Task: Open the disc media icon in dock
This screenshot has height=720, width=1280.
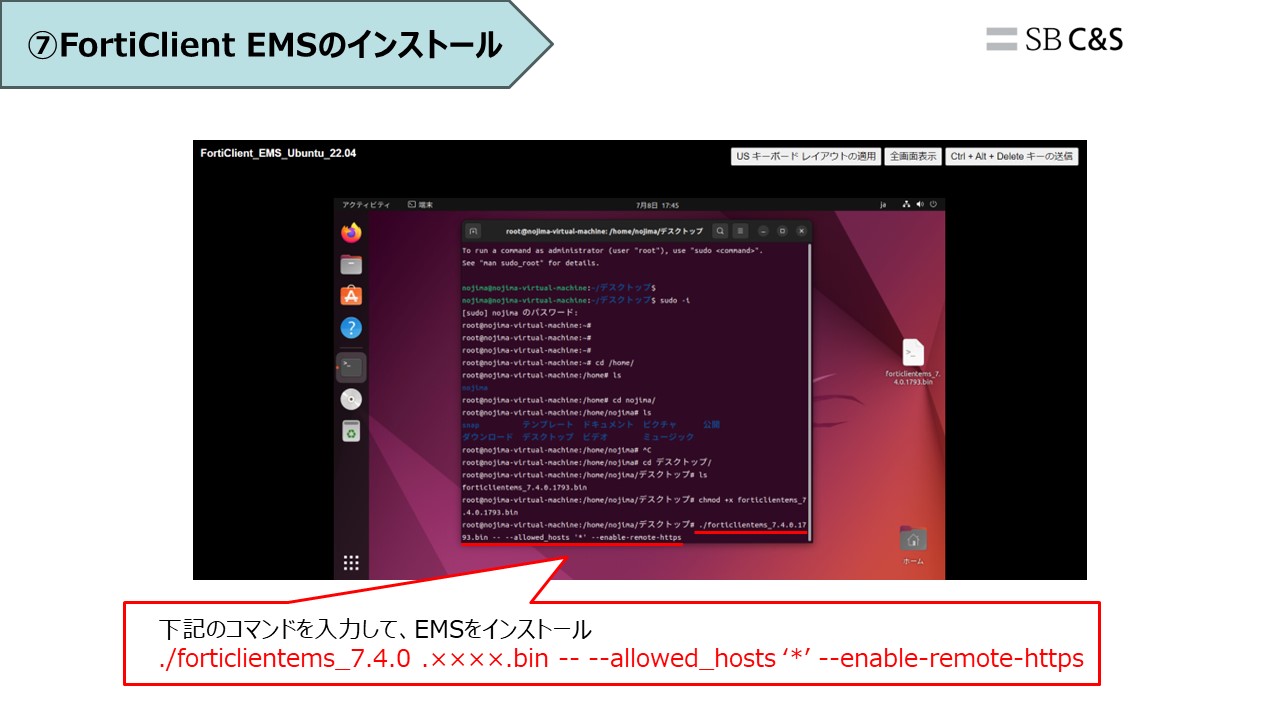Action: (x=351, y=399)
